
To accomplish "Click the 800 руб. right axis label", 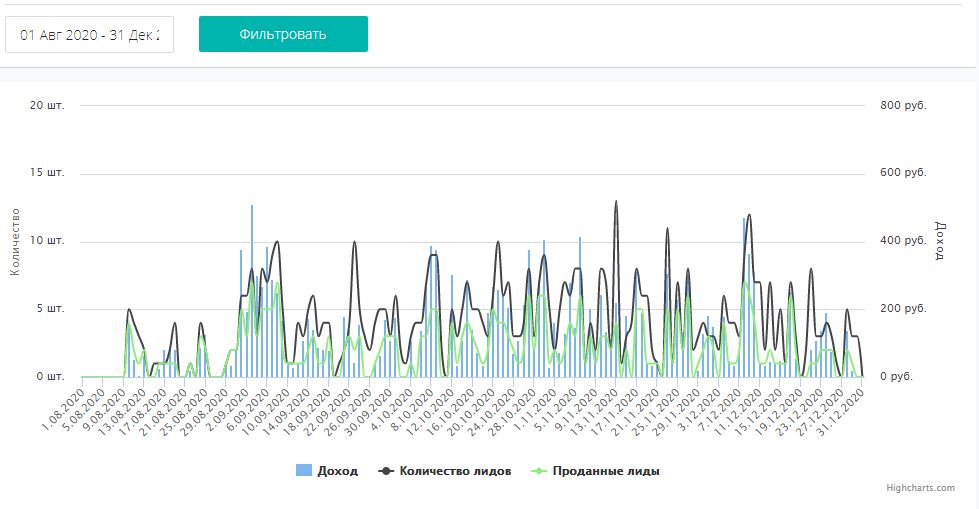I will point(903,105).
